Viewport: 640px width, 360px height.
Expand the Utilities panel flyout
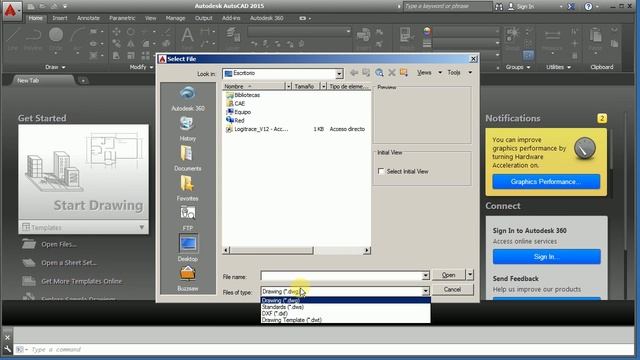pos(558,67)
